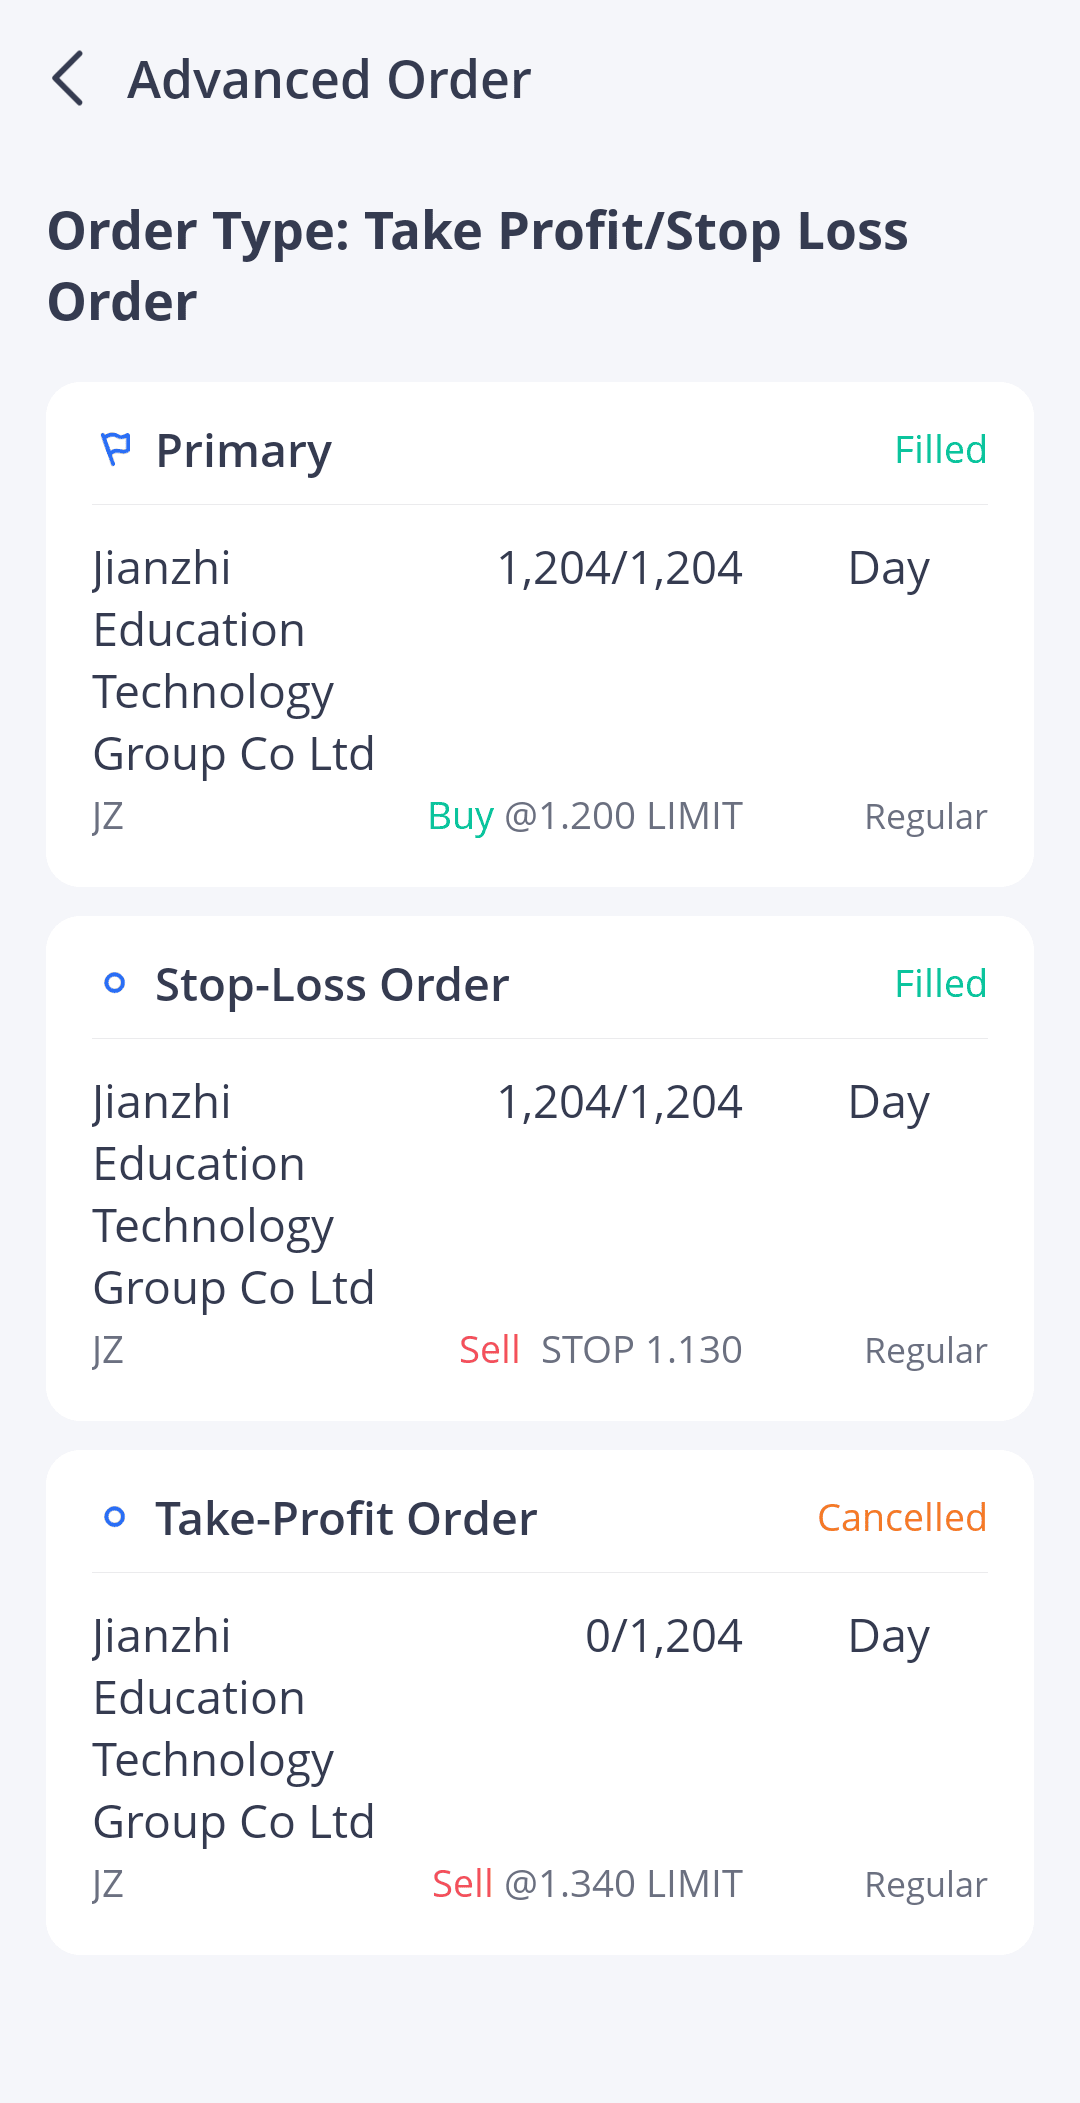Tap the Advanced Order page title
The image size is (1080, 2103).
click(x=329, y=80)
